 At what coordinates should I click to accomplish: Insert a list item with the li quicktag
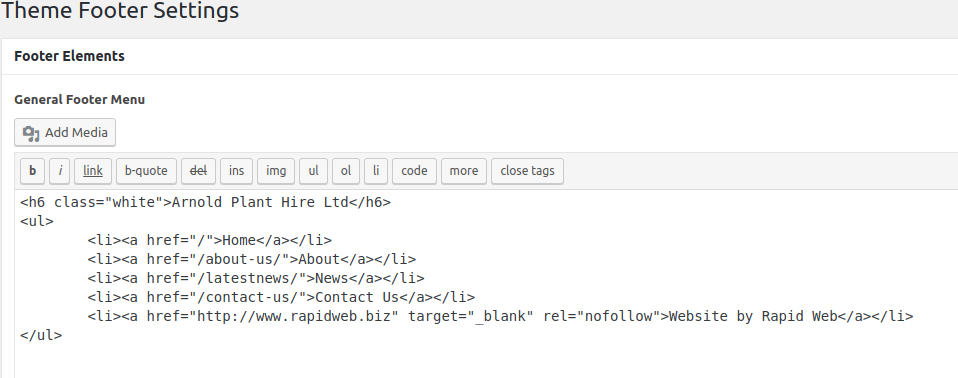376,171
